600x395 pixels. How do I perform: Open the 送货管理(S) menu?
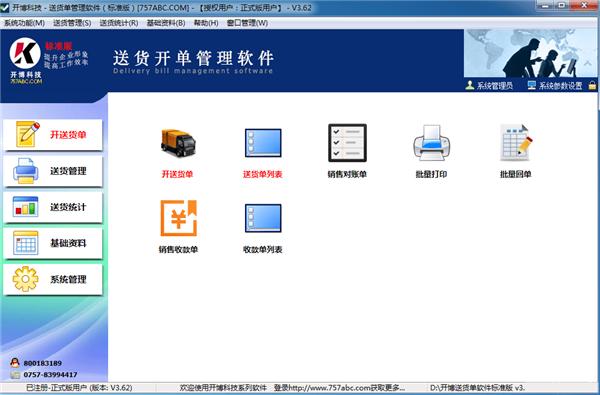pyautogui.click(x=72, y=23)
